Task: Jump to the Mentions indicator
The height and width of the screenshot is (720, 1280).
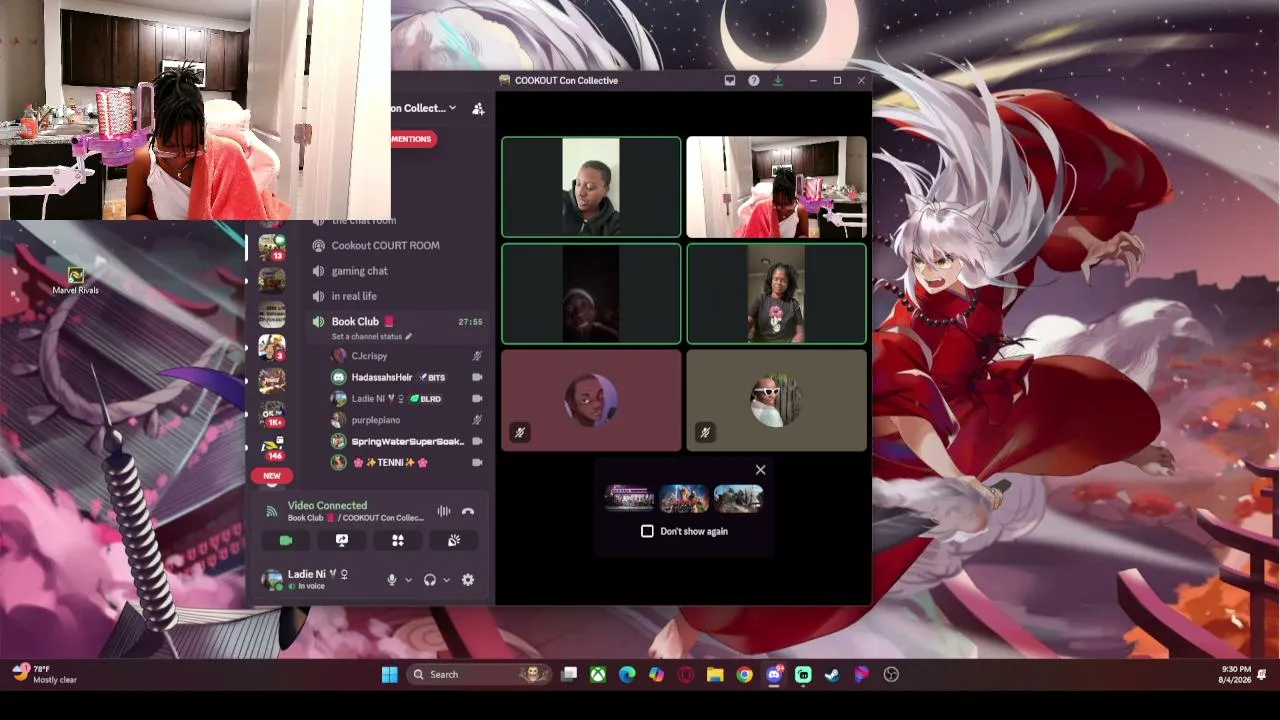Action: pyautogui.click(x=413, y=139)
